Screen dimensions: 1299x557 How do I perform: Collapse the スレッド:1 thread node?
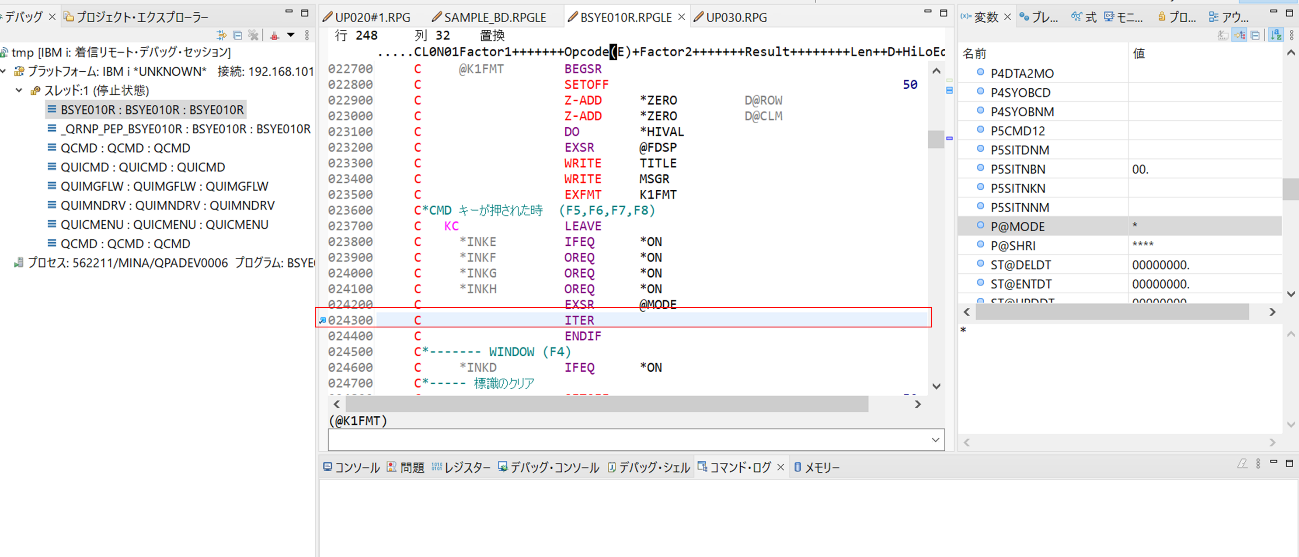point(20,90)
